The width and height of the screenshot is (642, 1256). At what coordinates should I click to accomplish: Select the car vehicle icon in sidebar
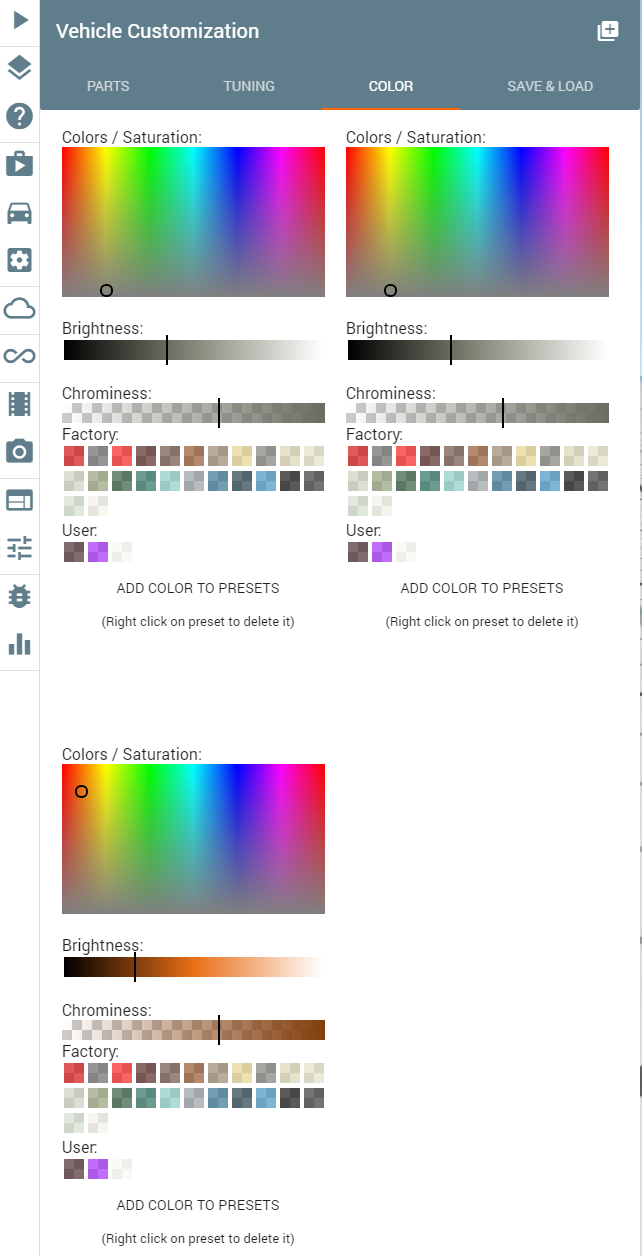point(20,212)
